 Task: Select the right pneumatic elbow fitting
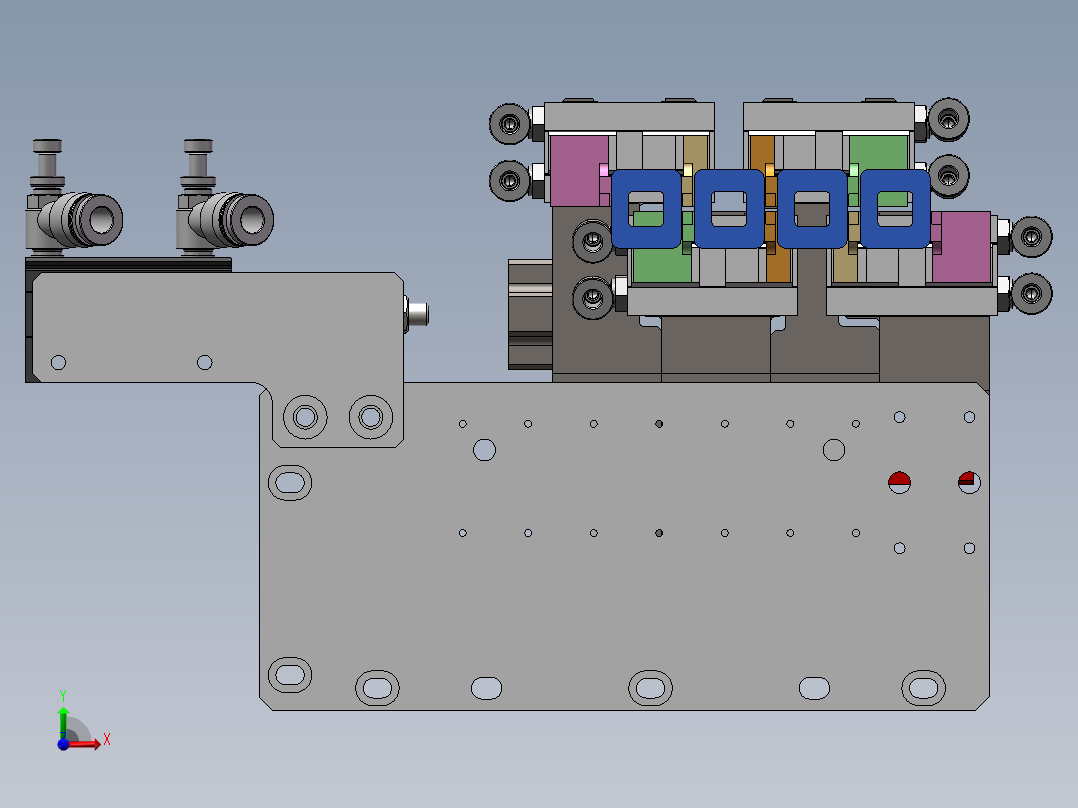click(x=225, y=198)
